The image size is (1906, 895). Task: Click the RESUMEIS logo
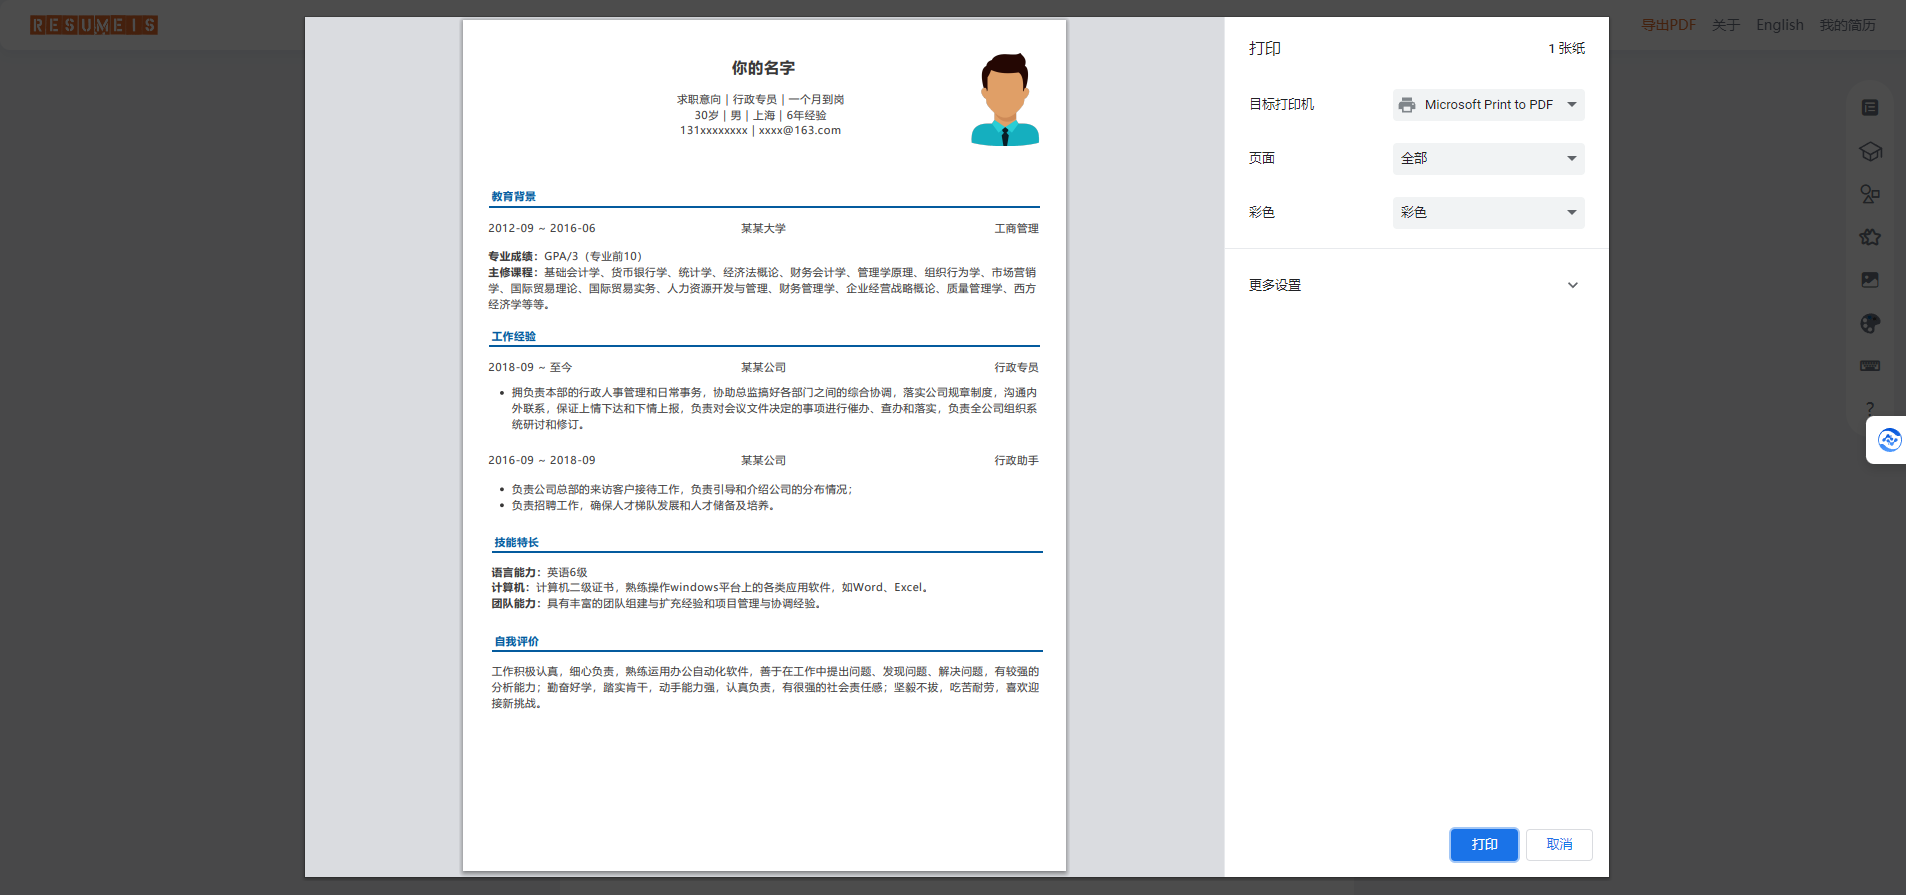pyautogui.click(x=94, y=25)
